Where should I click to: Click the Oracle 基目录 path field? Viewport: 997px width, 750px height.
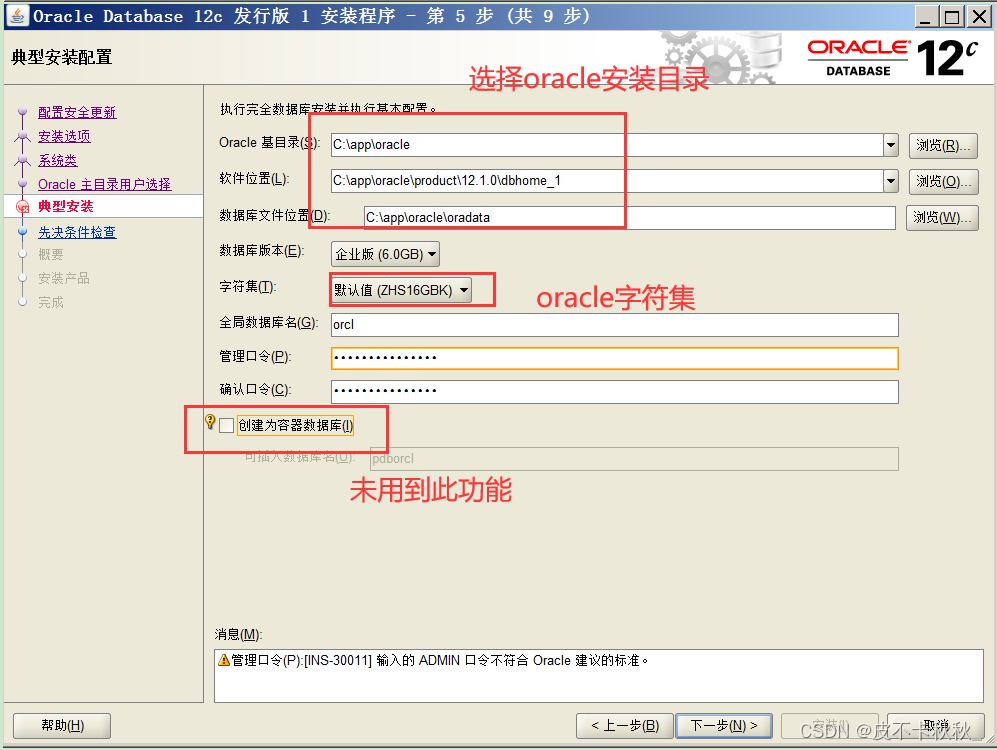[607, 145]
